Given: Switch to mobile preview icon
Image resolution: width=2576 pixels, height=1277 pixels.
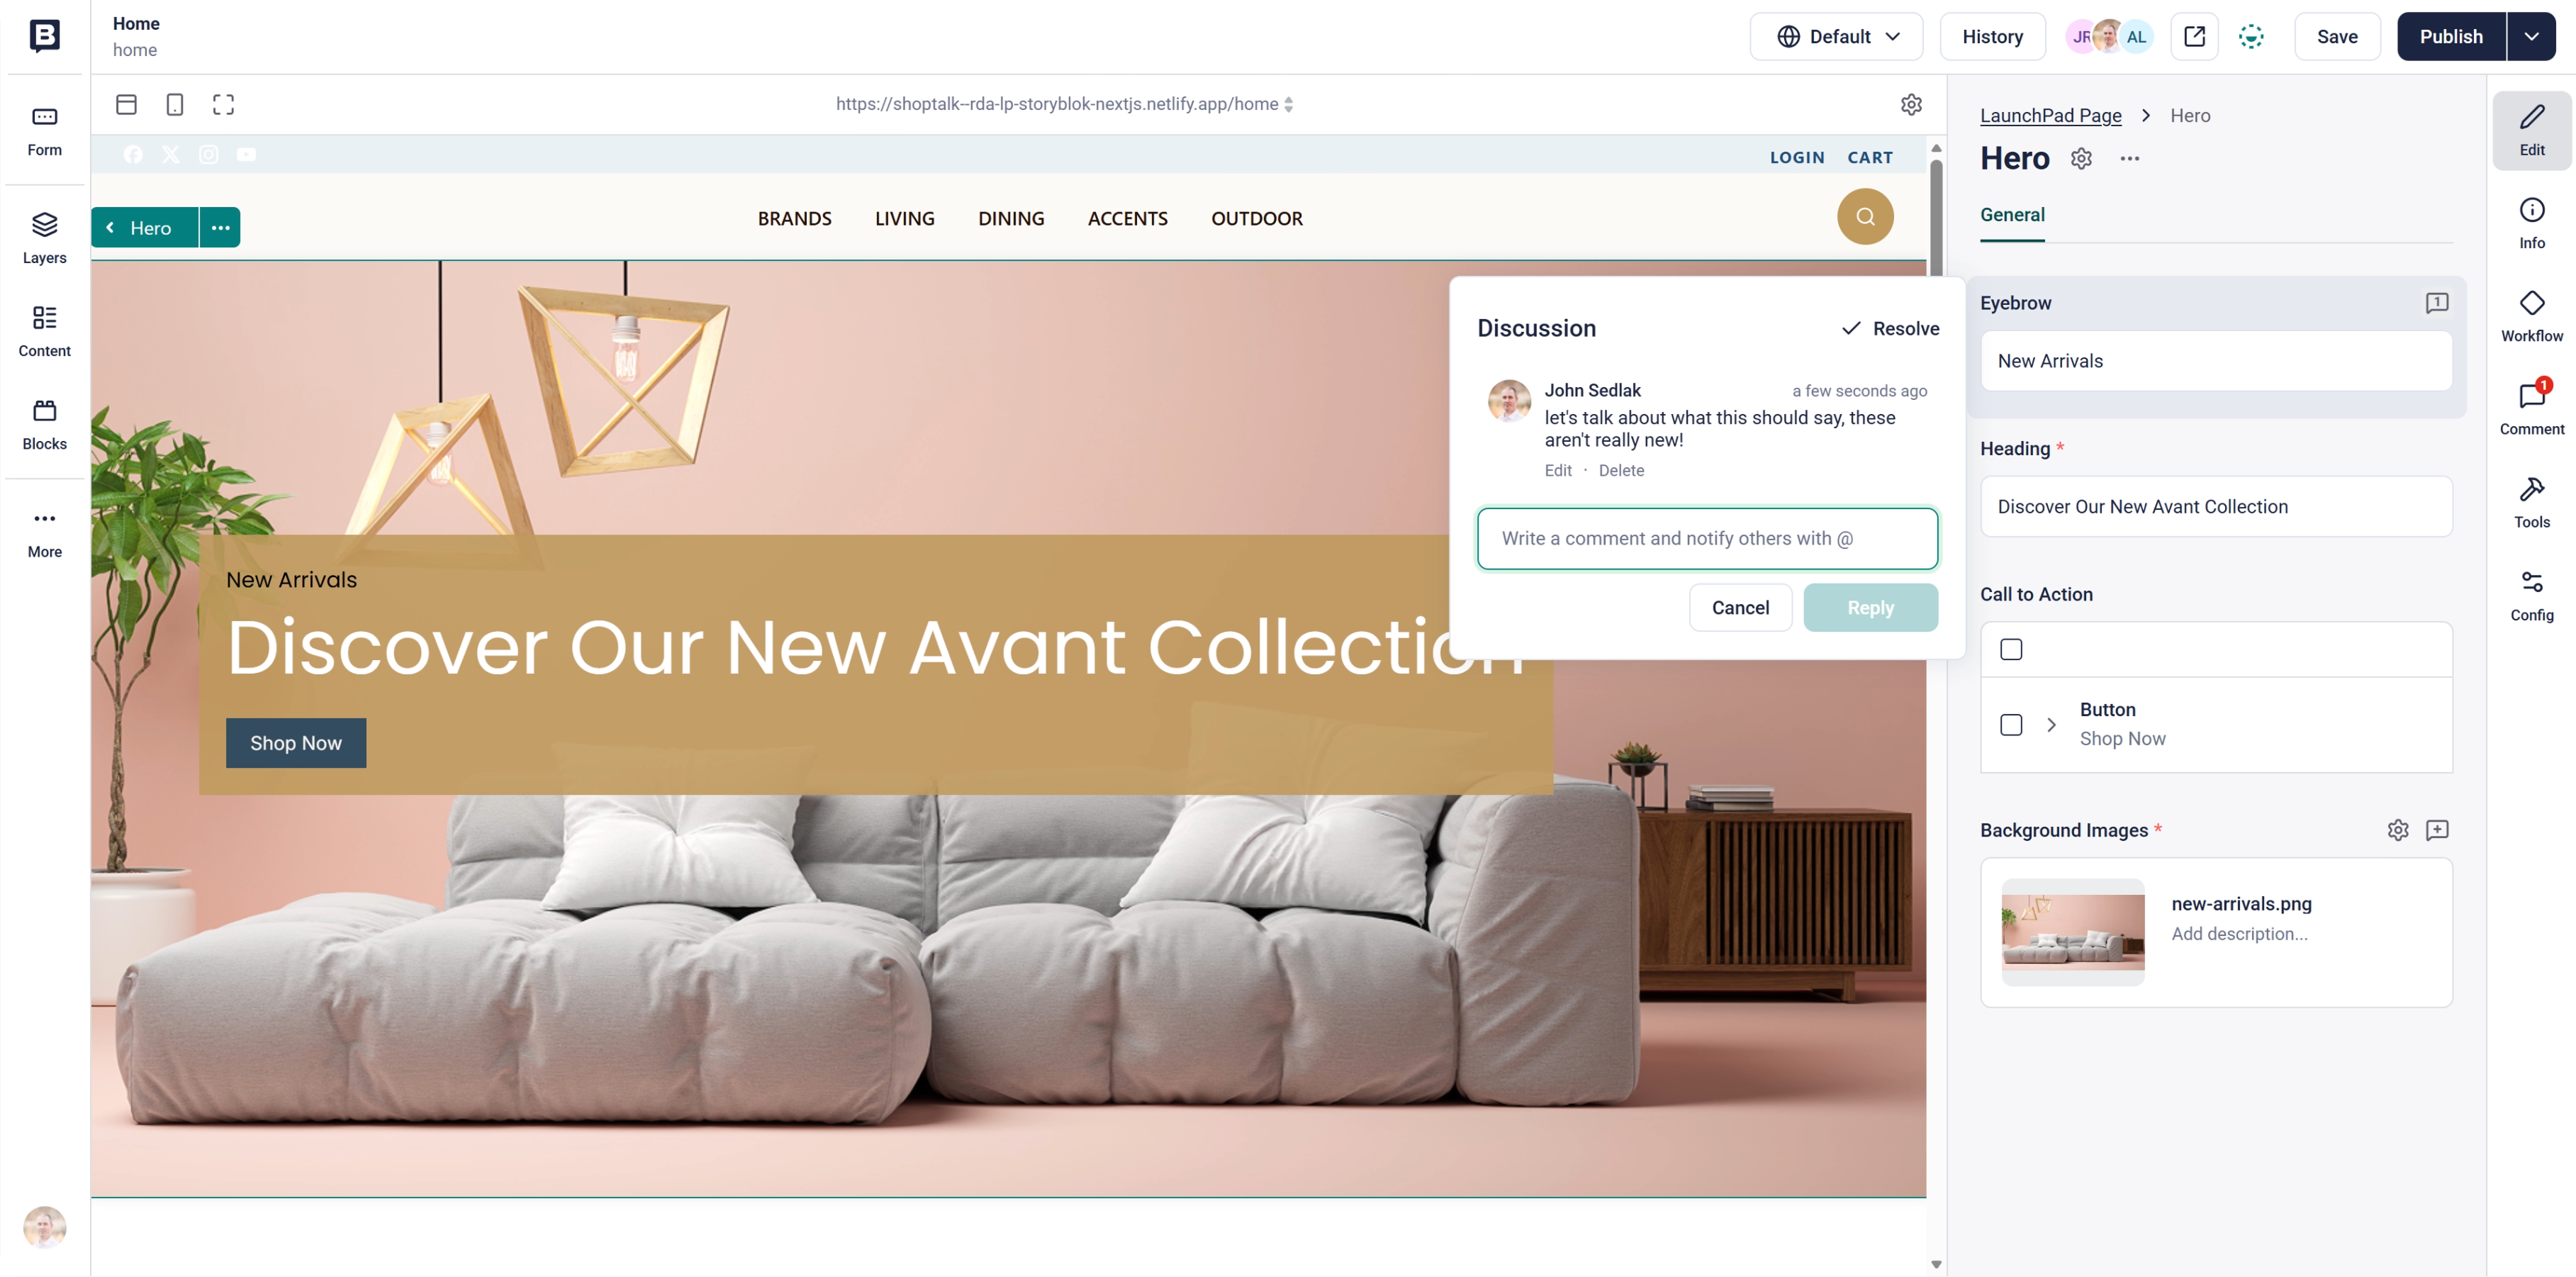Looking at the screenshot, I should coord(175,104).
